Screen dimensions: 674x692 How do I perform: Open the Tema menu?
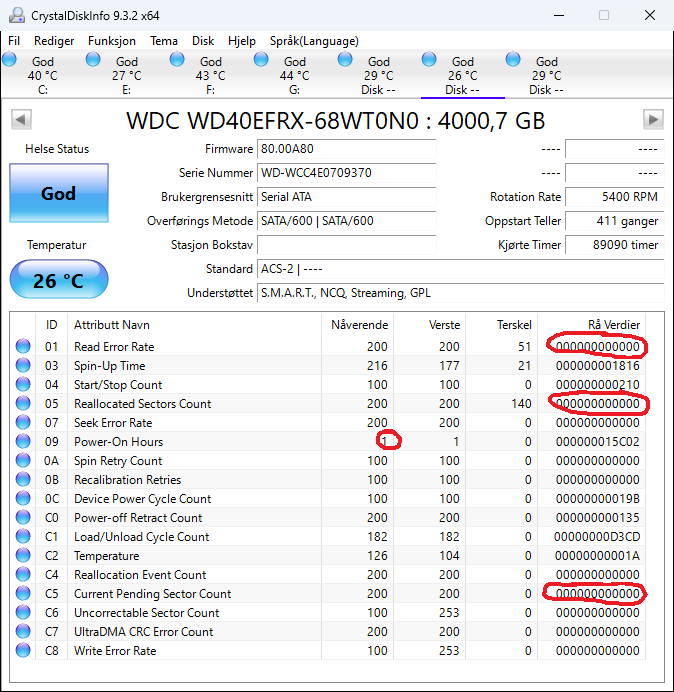pos(164,41)
